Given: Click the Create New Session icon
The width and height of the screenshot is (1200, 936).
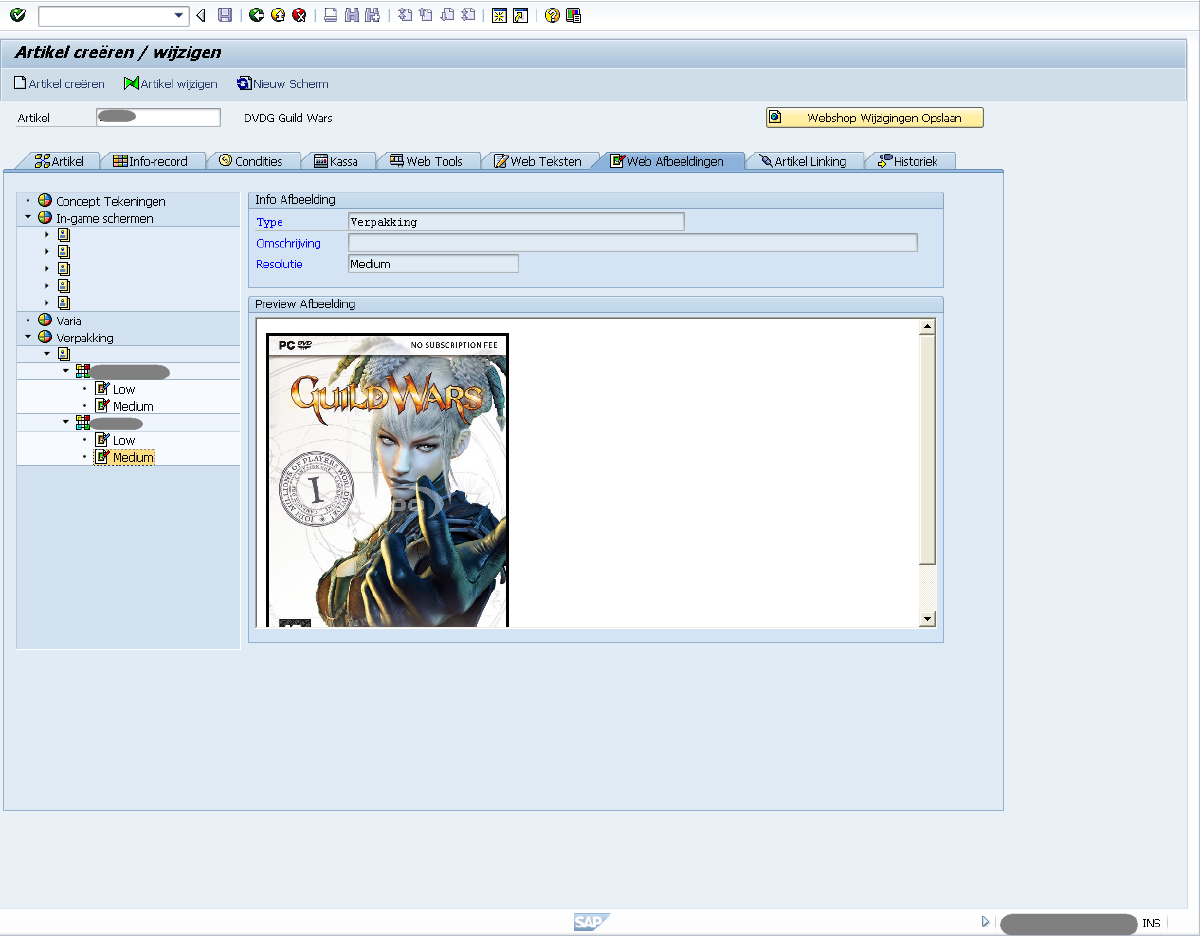Looking at the screenshot, I should coord(499,16).
